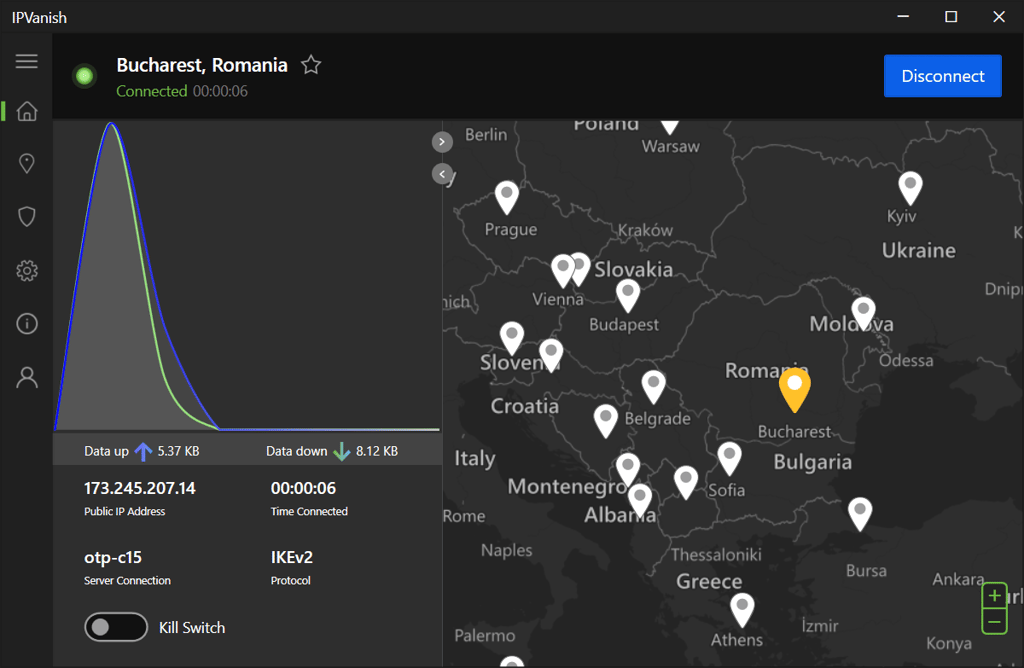Select the Athens server pin
1024x668 pixels.
pos(742,610)
